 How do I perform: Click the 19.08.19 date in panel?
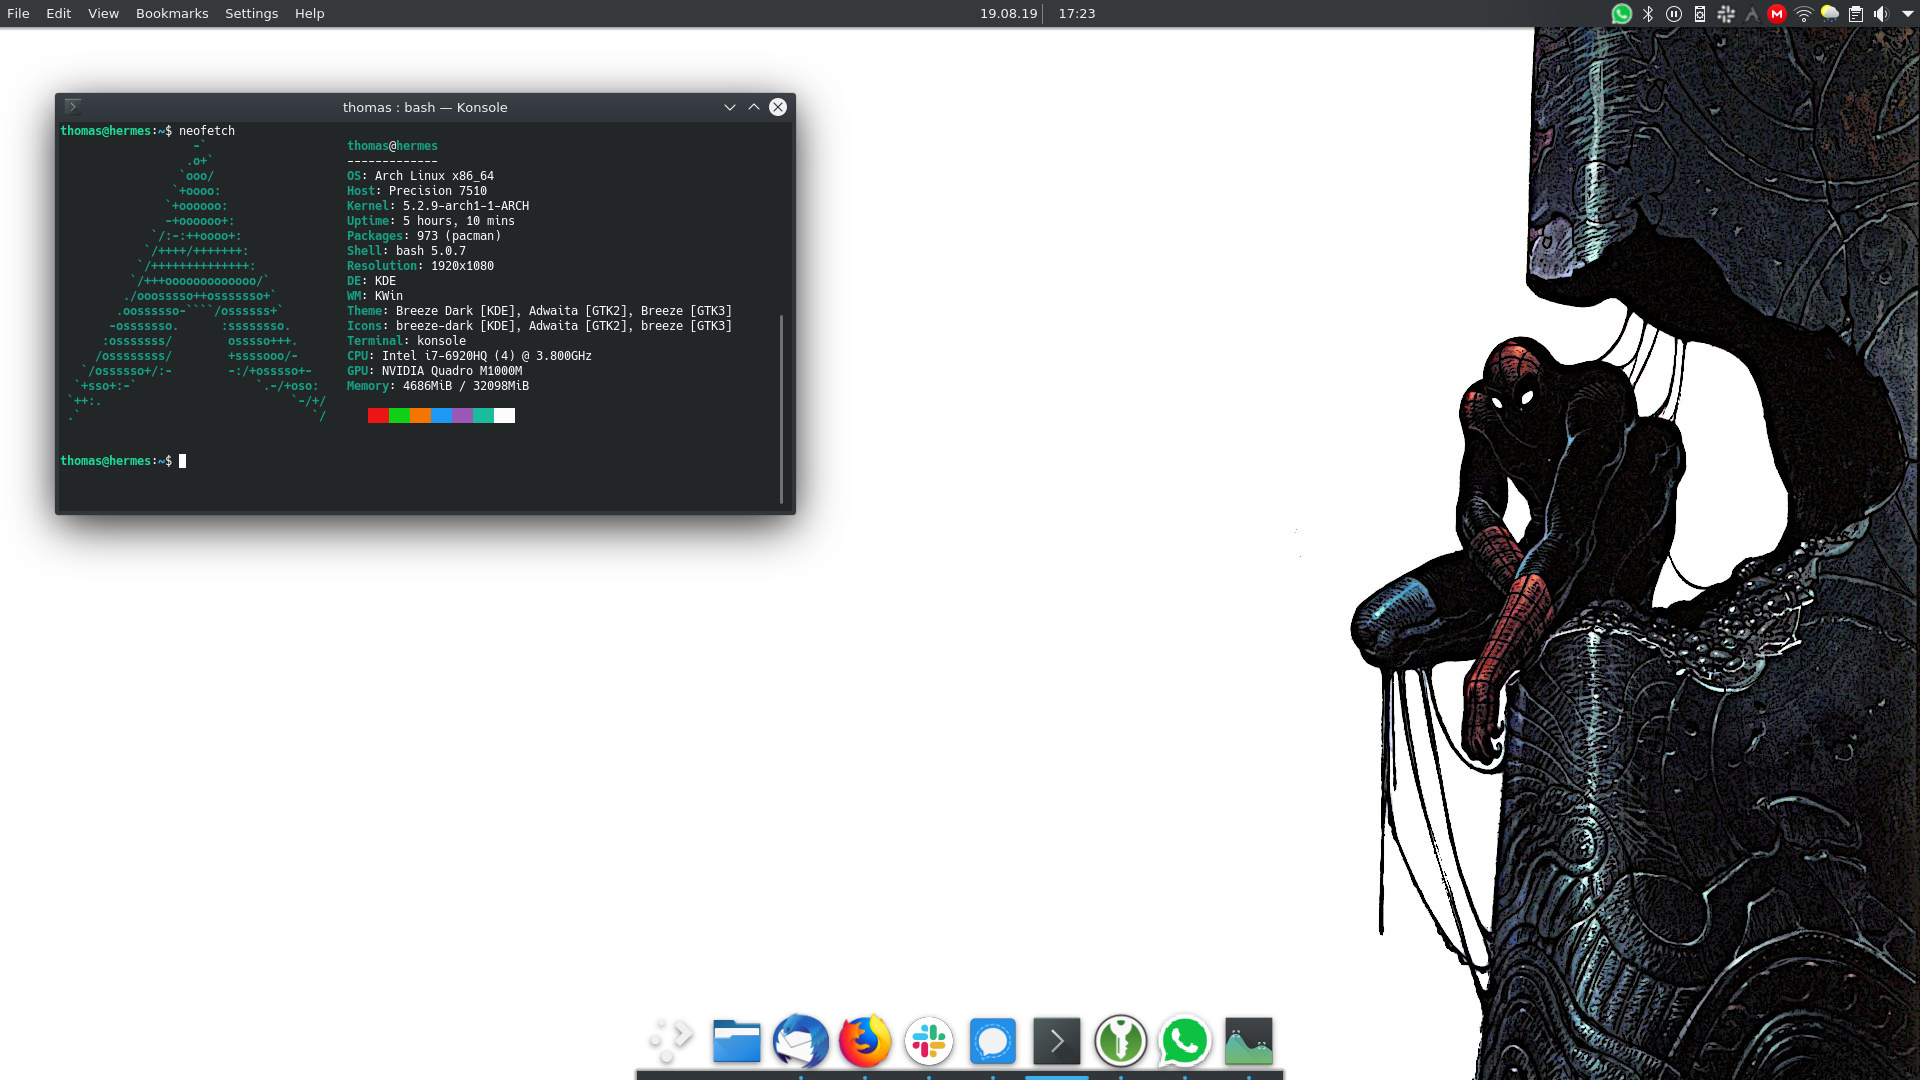[x=1008, y=14]
